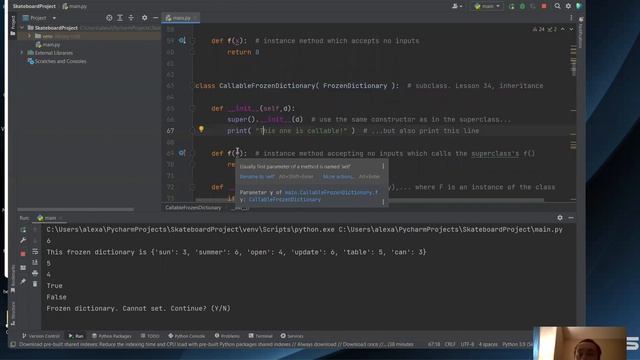The height and width of the screenshot is (360, 640).
Task: Click override gutter icon on line 59
Action: (182, 40)
